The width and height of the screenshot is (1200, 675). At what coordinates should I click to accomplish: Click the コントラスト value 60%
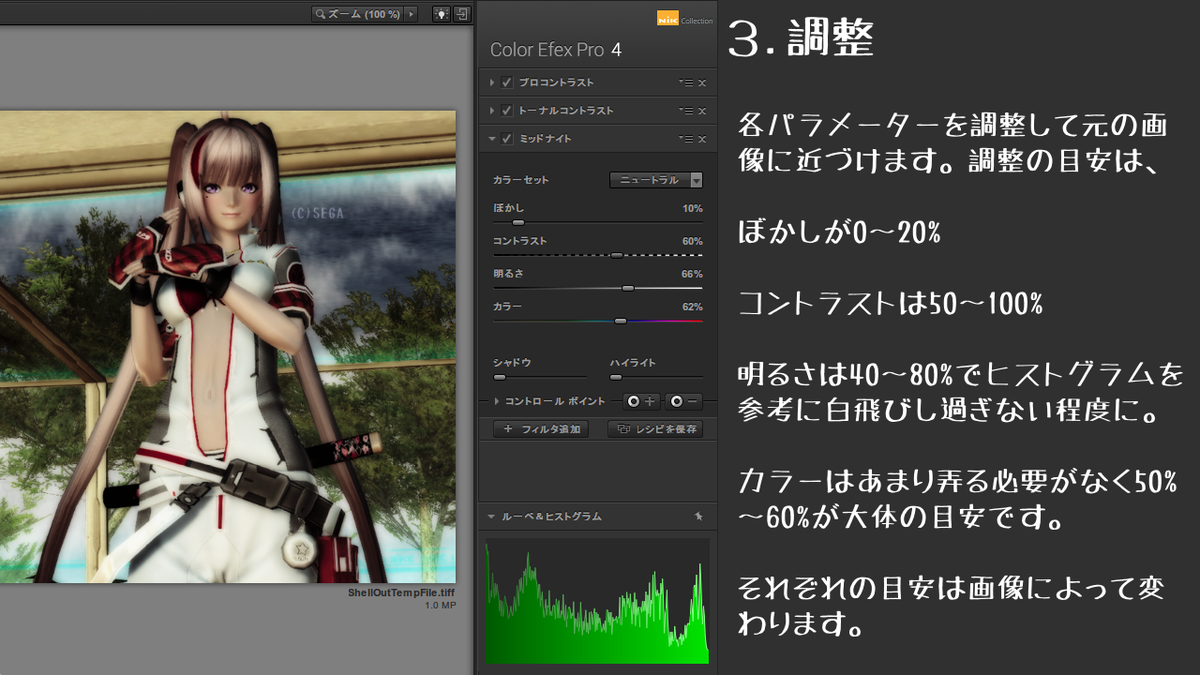692,241
